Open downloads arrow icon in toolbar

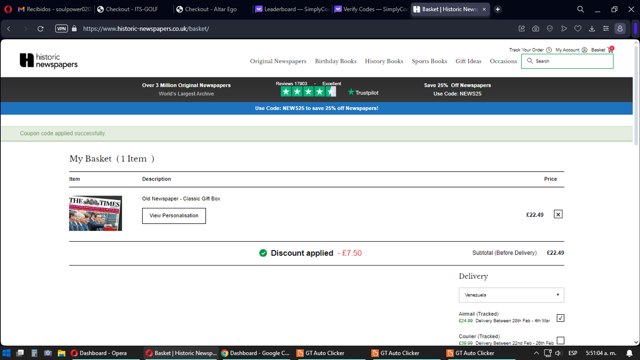pos(592,29)
